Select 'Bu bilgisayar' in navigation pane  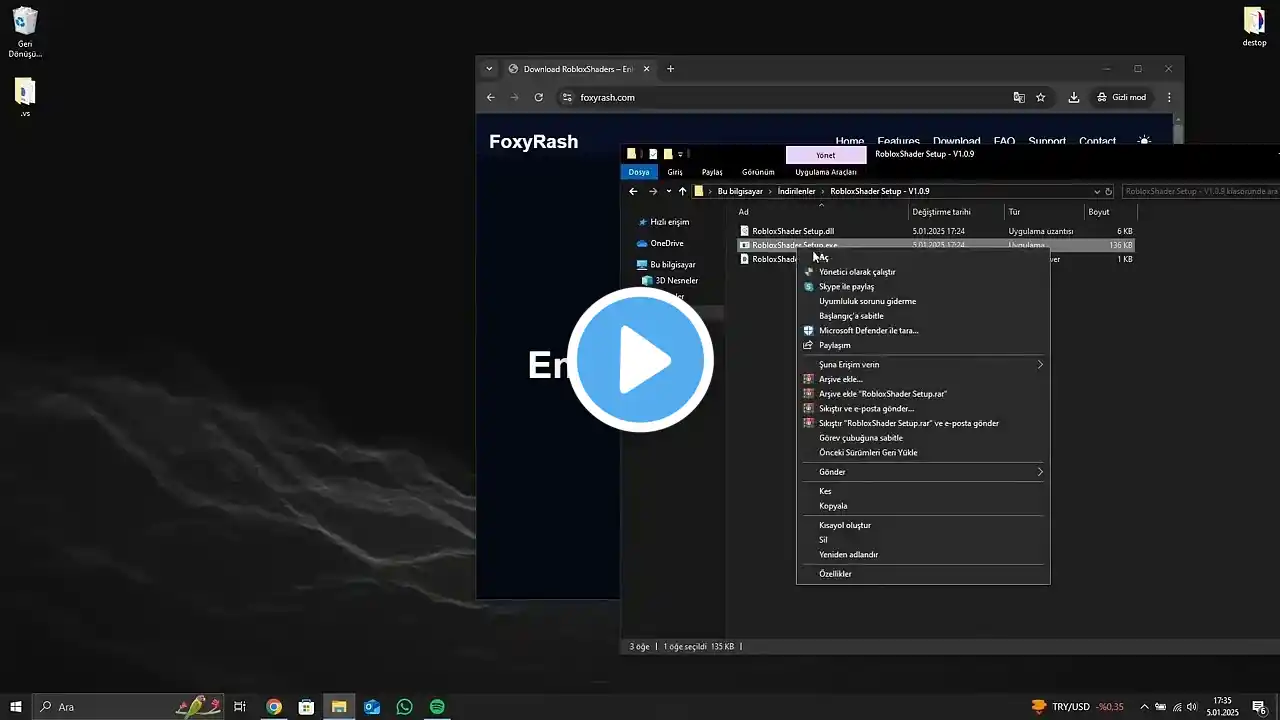click(672, 265)
